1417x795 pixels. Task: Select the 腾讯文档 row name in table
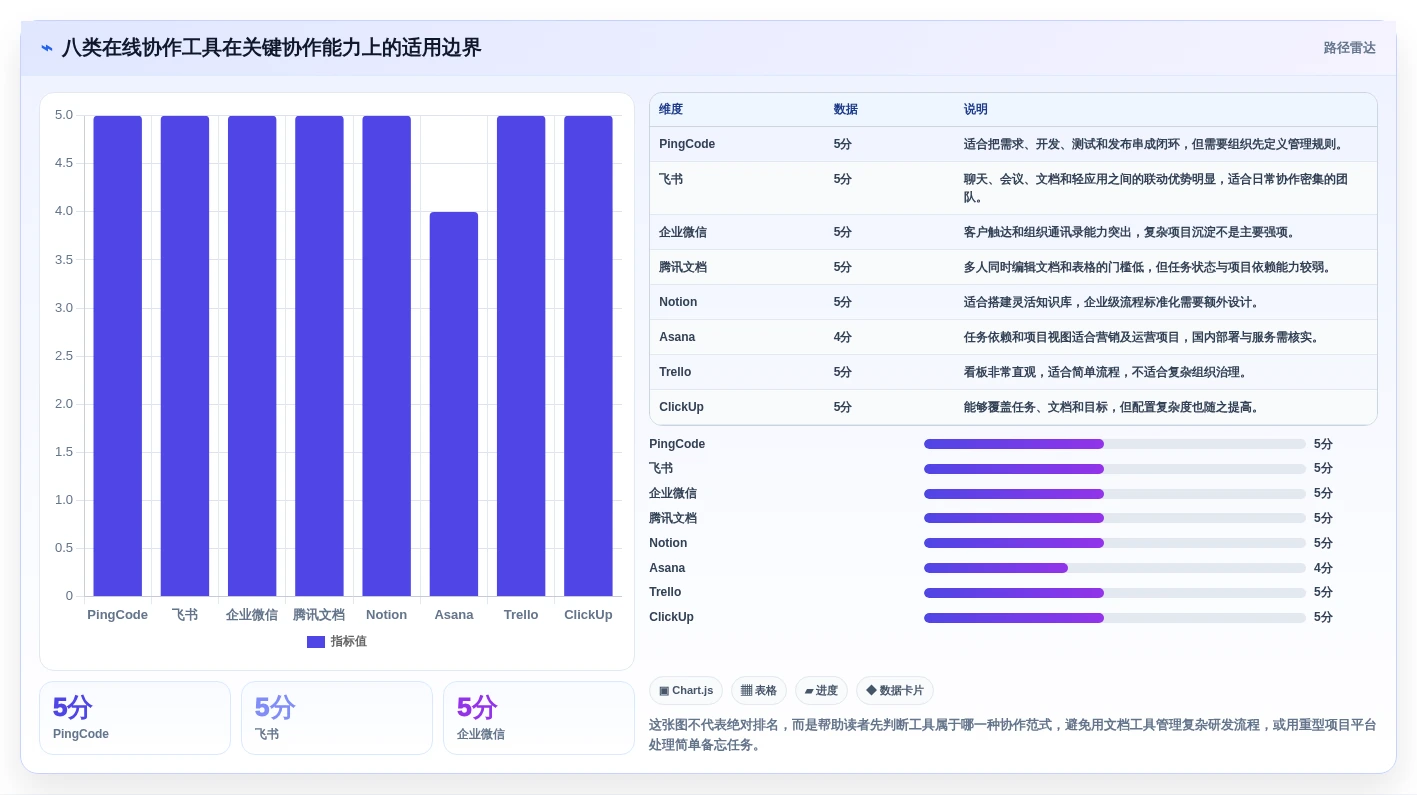click(683, 267)
